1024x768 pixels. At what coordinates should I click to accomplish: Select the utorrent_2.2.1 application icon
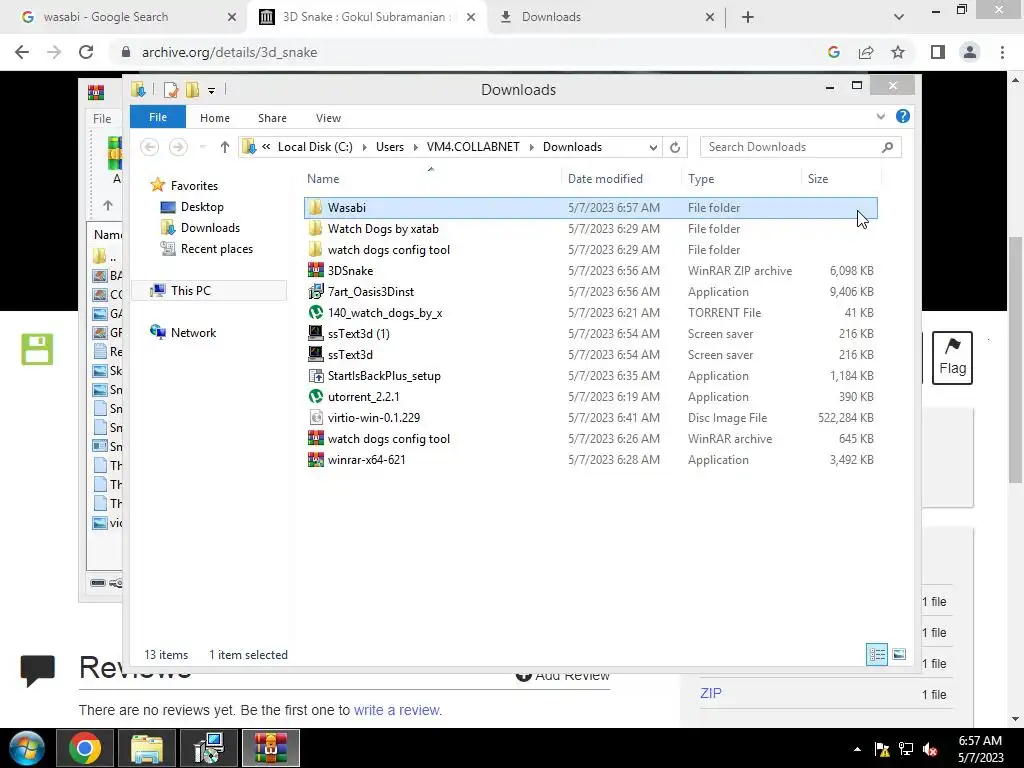315,396
